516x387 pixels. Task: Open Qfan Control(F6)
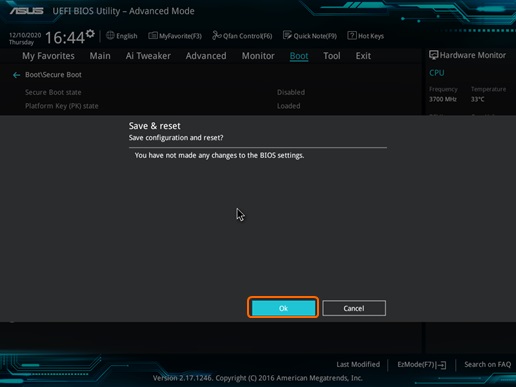(242, 36)
